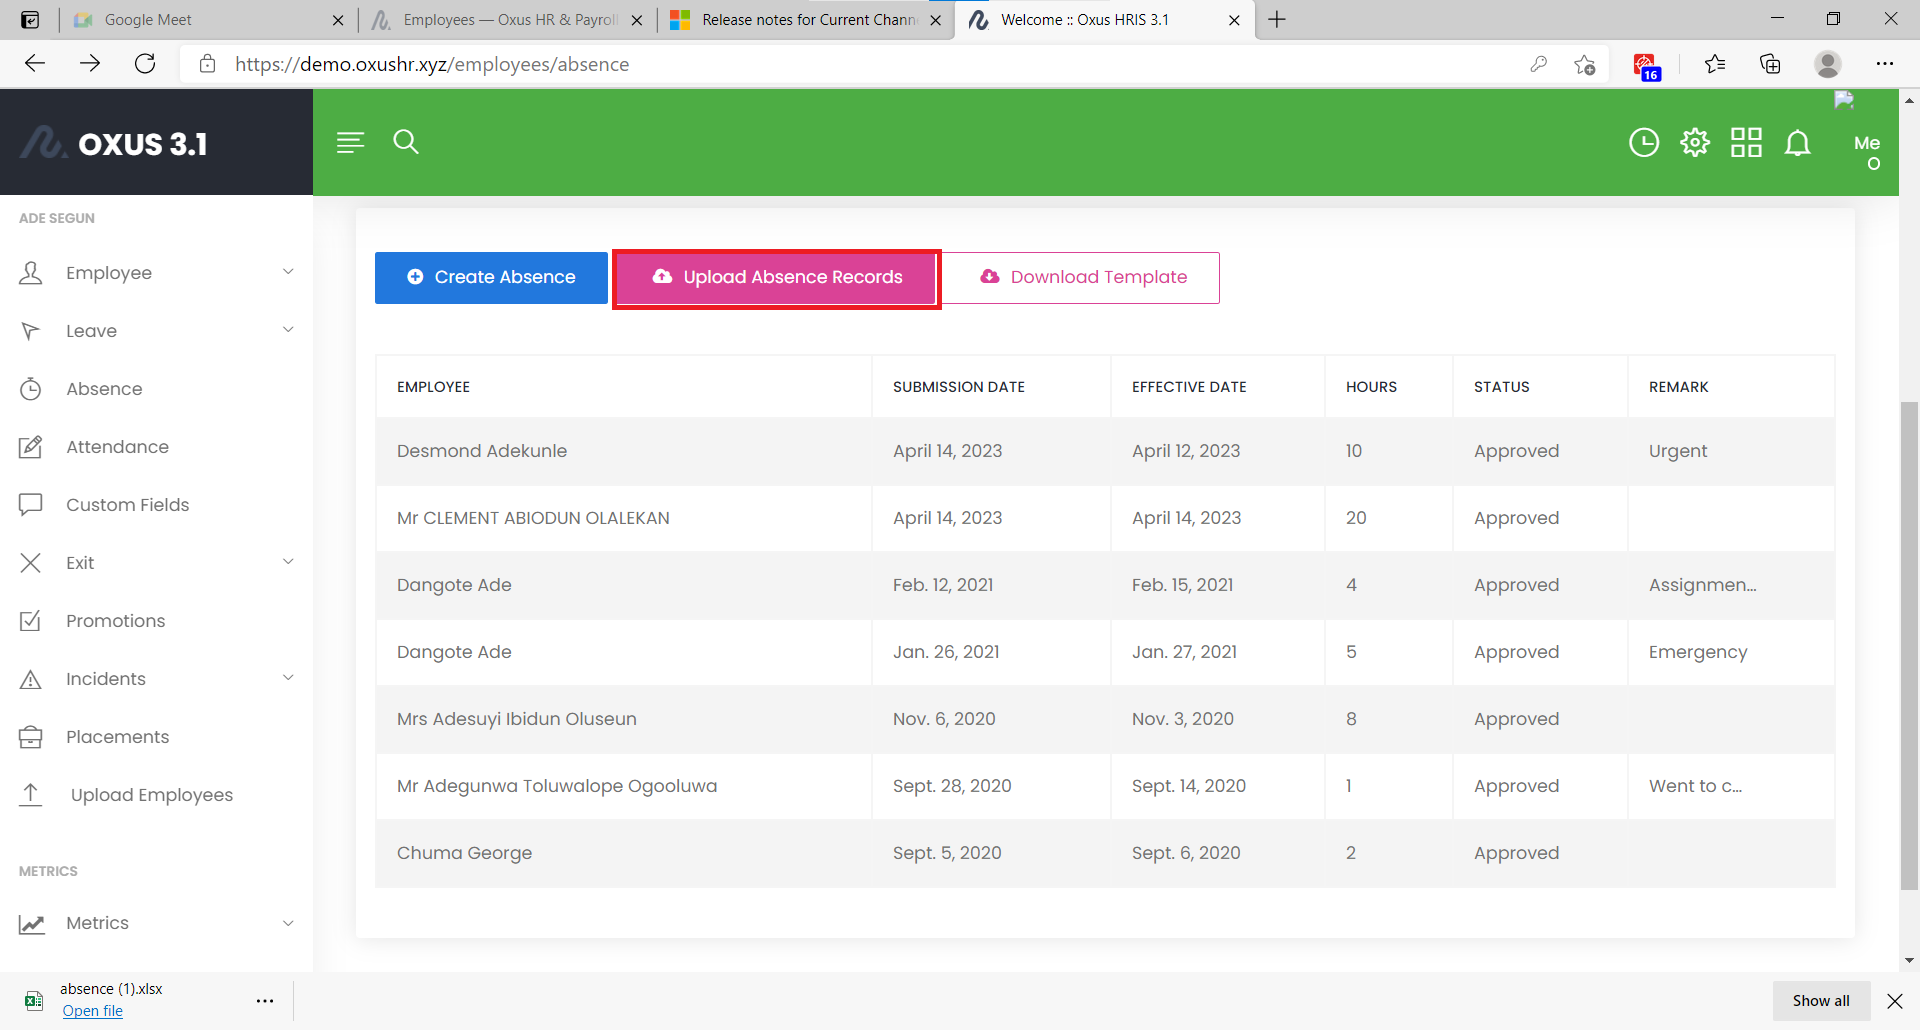Viewport: 1920px width, 1030px height.
Task: Click the Exit X icon in sidebar
Action: tap(31, 563)
